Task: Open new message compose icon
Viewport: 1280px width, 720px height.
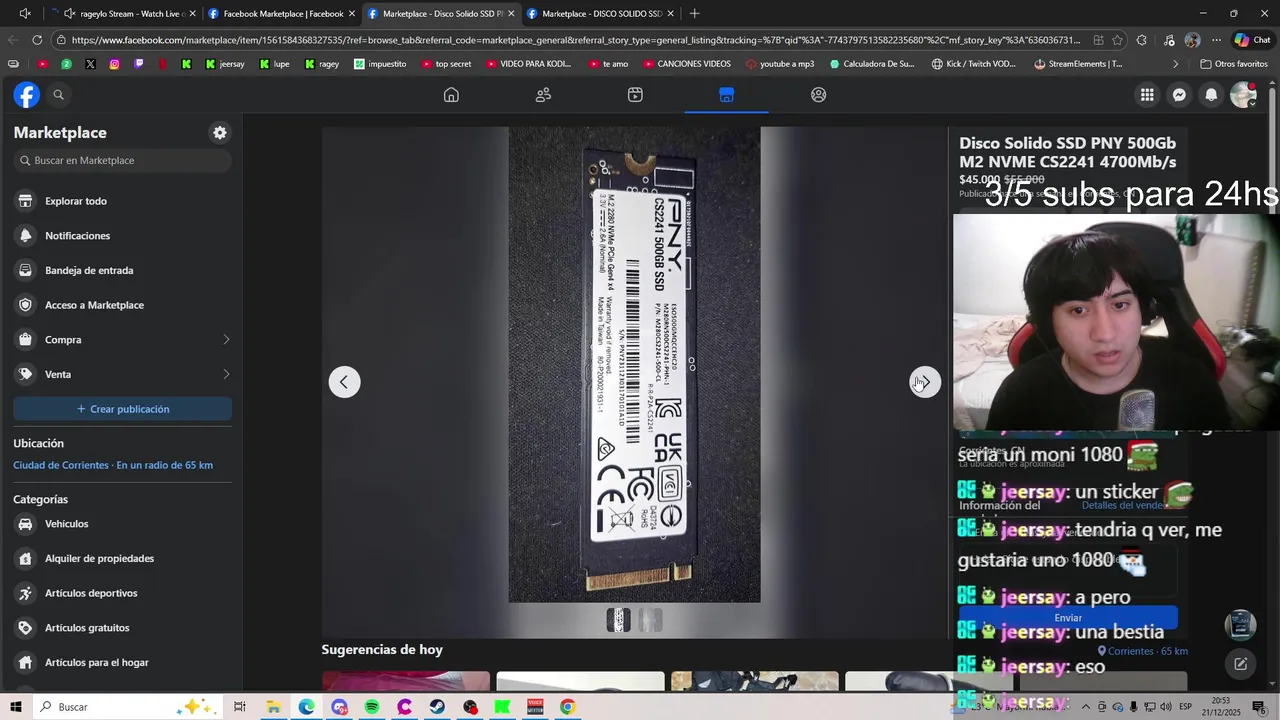Action: tap(1240, 664)
